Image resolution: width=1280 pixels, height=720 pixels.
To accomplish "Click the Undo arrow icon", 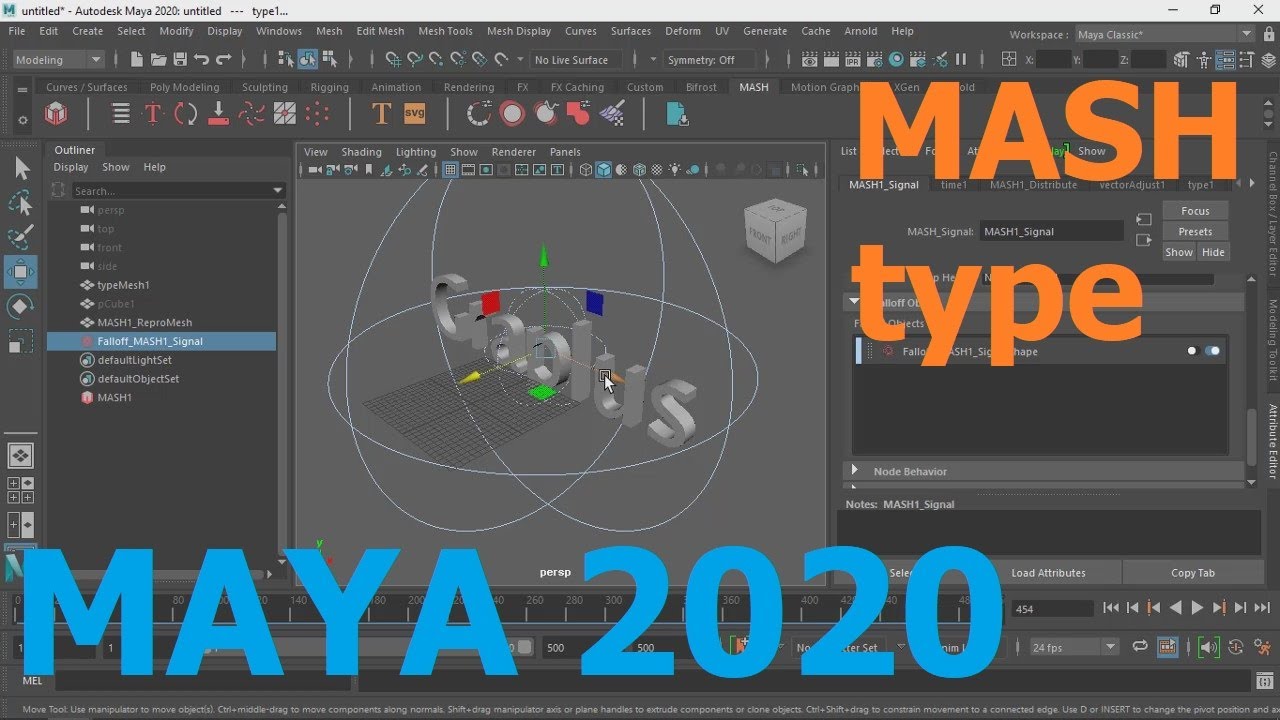I will click(x=202, y=60).
